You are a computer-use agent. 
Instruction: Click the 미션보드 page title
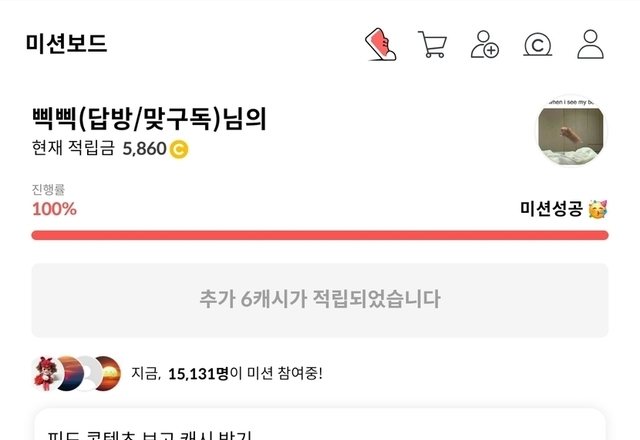pyautogui.click(x=67, y=44)
